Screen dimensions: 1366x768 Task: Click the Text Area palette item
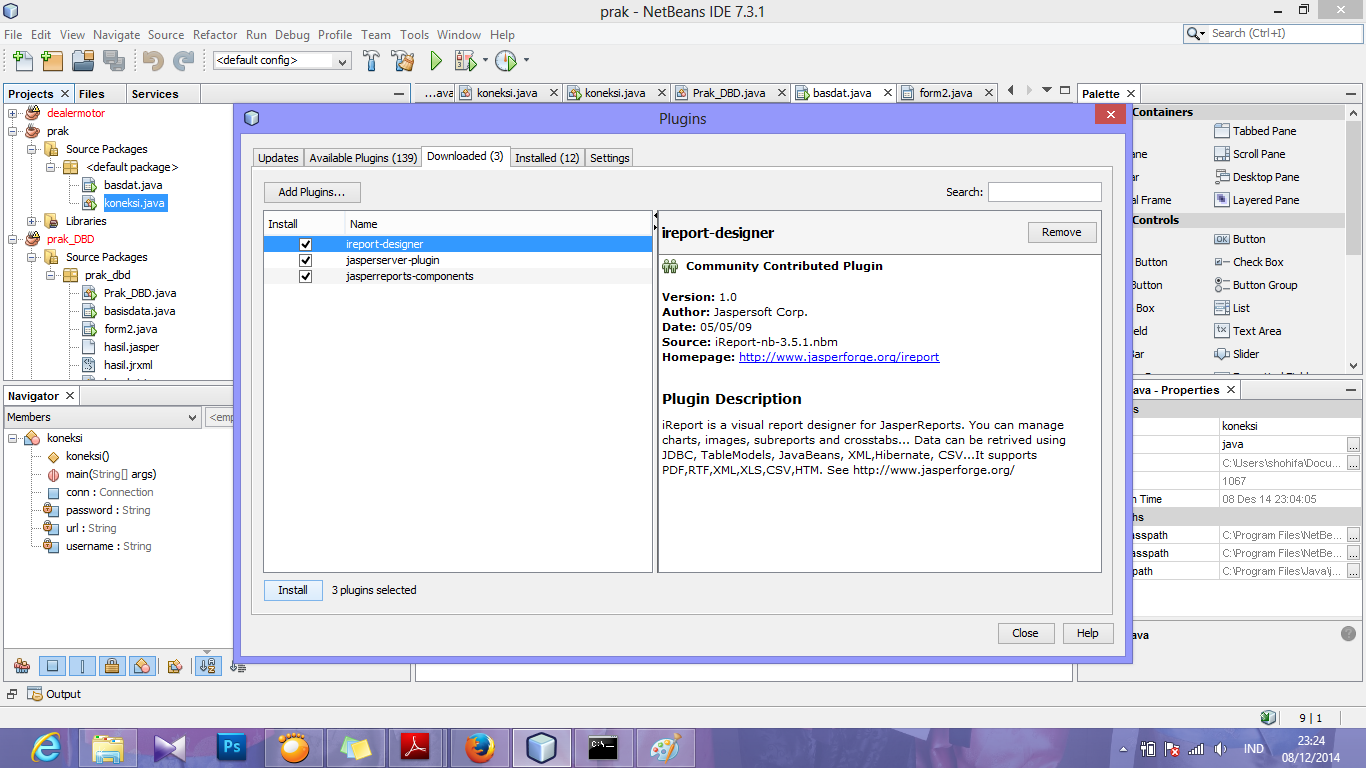tap(1247, 331)
